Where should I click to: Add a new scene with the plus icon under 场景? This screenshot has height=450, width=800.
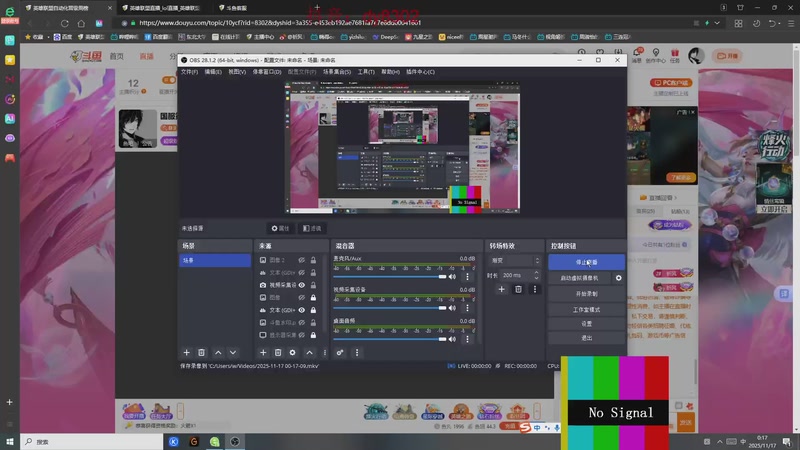click(x=186, y=353)
